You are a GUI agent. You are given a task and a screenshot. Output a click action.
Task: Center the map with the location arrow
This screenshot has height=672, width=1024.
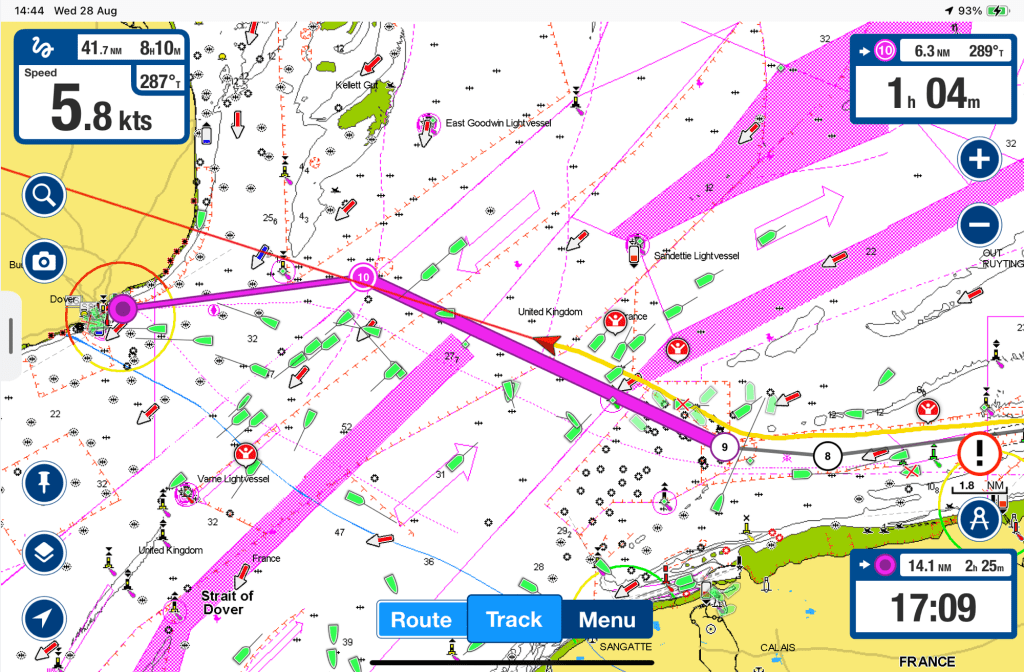[x=44, y=617]
